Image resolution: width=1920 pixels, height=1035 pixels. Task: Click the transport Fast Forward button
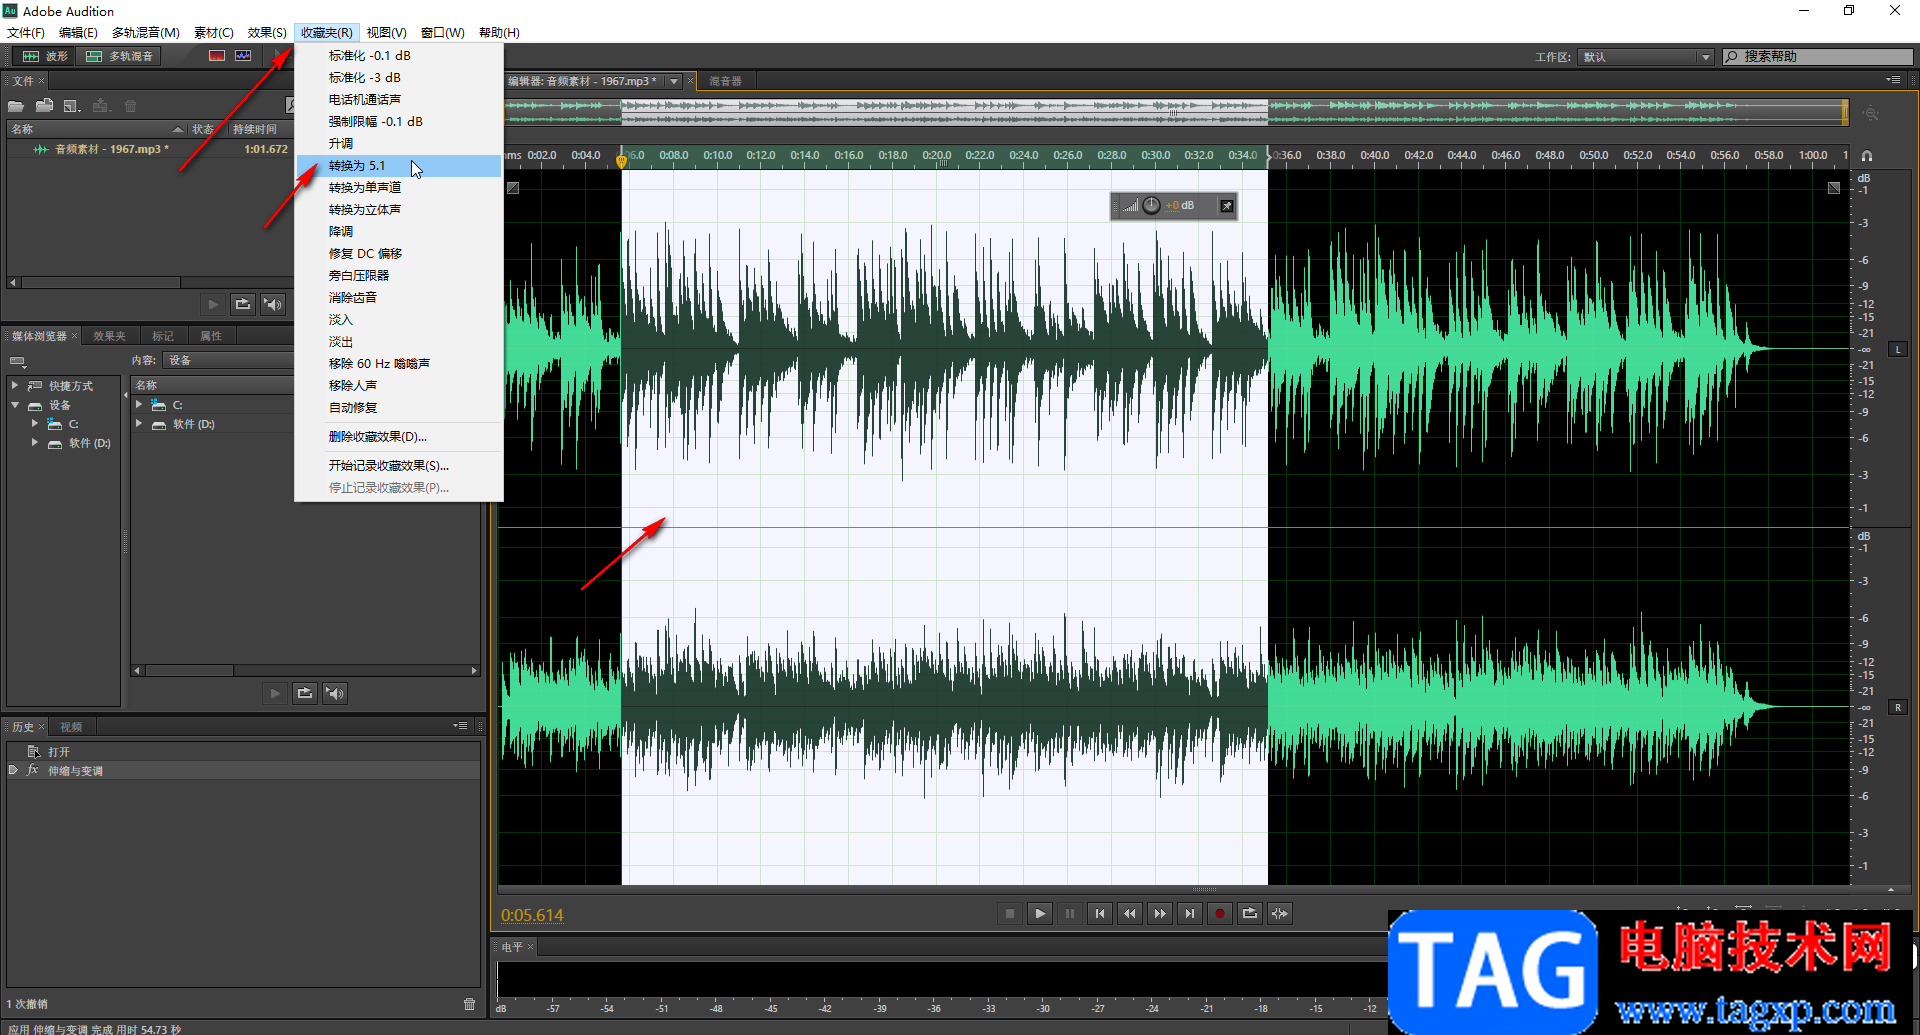point(1160,913)
